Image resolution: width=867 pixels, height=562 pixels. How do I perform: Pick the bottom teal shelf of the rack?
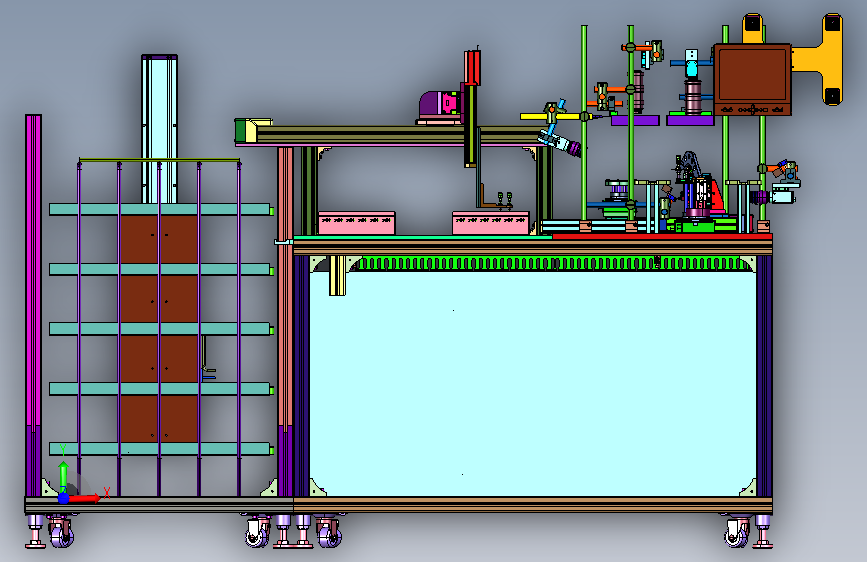pyautogui.click(x=160, y=449)
